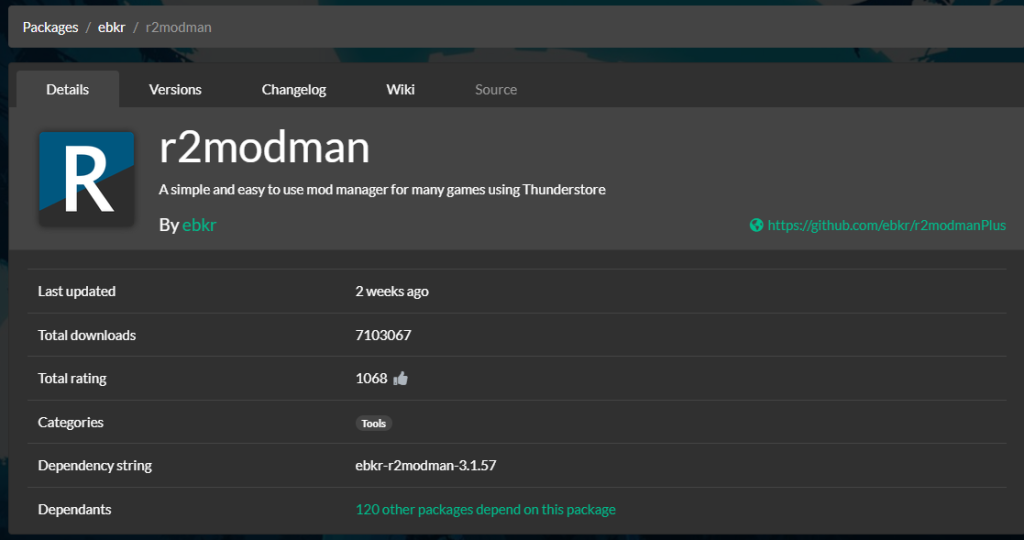Click the 'A simple and easy to use' description
Screen dimensions: 1024x540
point(382,189)
